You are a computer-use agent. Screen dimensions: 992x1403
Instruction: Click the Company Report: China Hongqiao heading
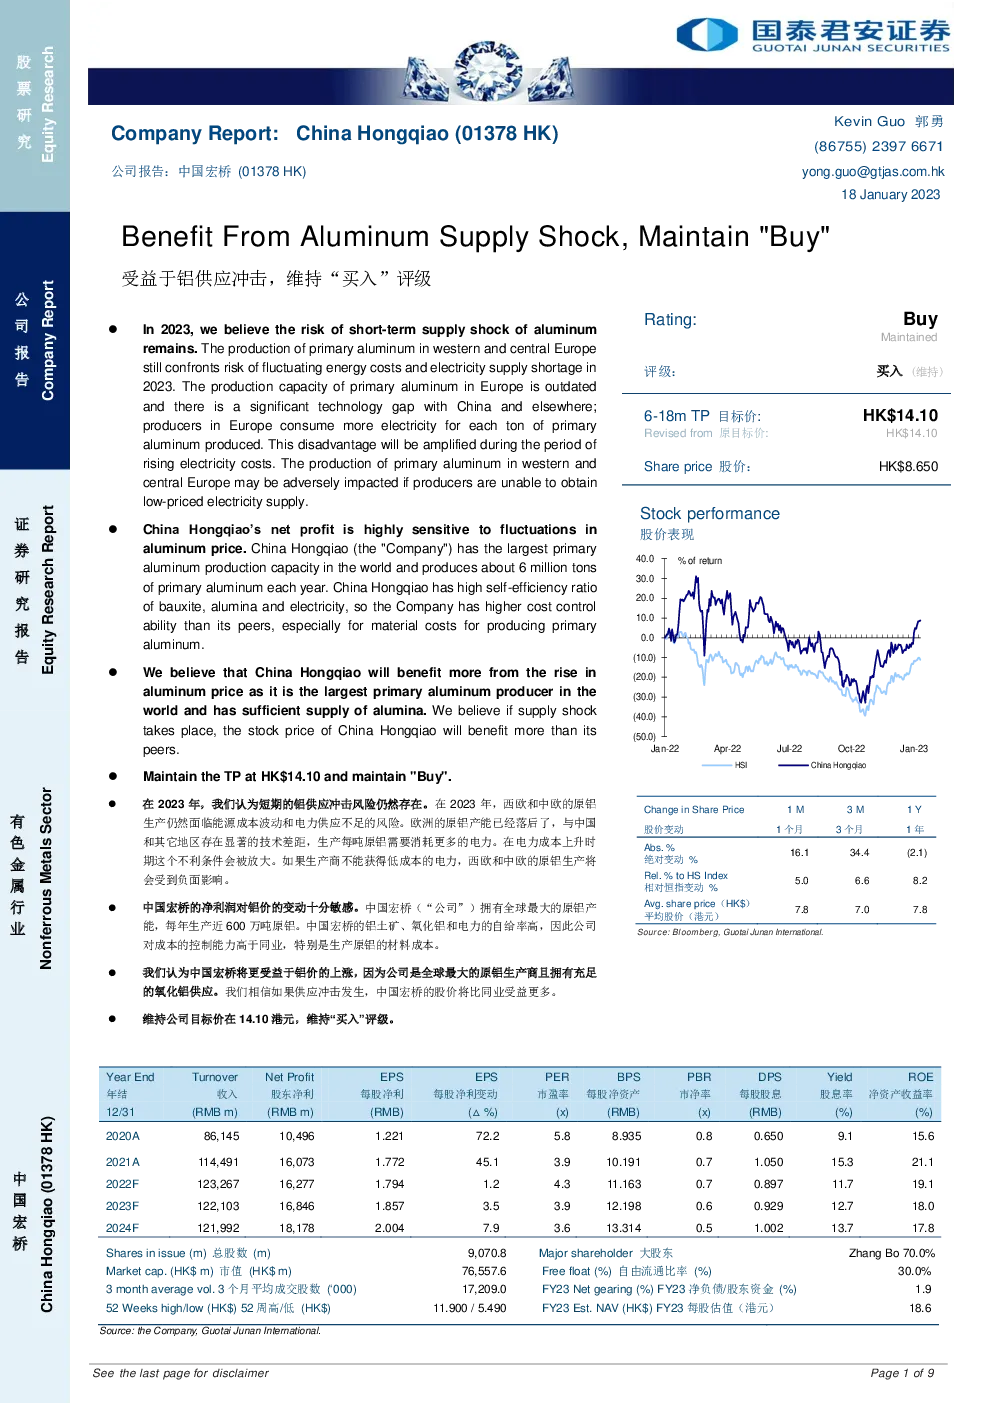point(335,133)
